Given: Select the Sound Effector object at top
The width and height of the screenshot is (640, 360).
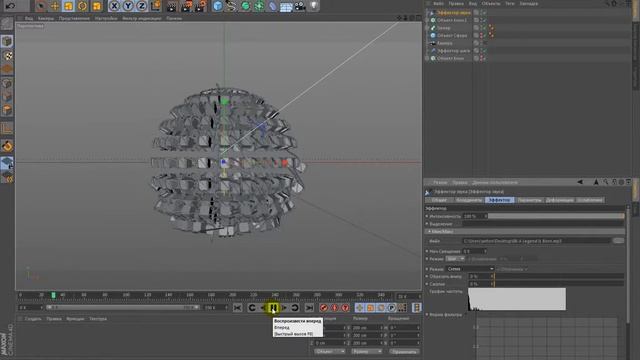Looking at the screenshot, I should pyautogui.click(x=453, y=13).
